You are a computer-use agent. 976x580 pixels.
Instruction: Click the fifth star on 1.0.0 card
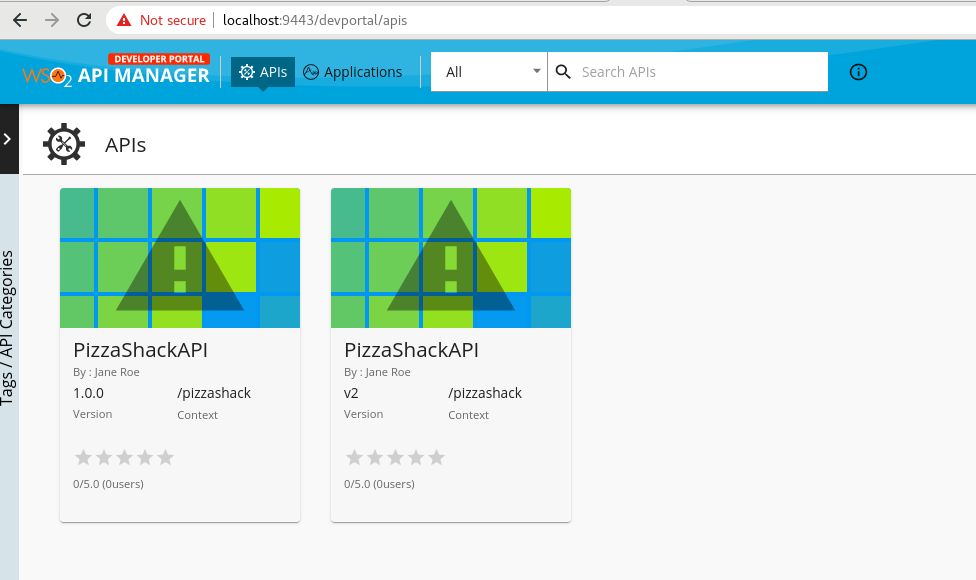pyautogui.click(x=166, y=458)
